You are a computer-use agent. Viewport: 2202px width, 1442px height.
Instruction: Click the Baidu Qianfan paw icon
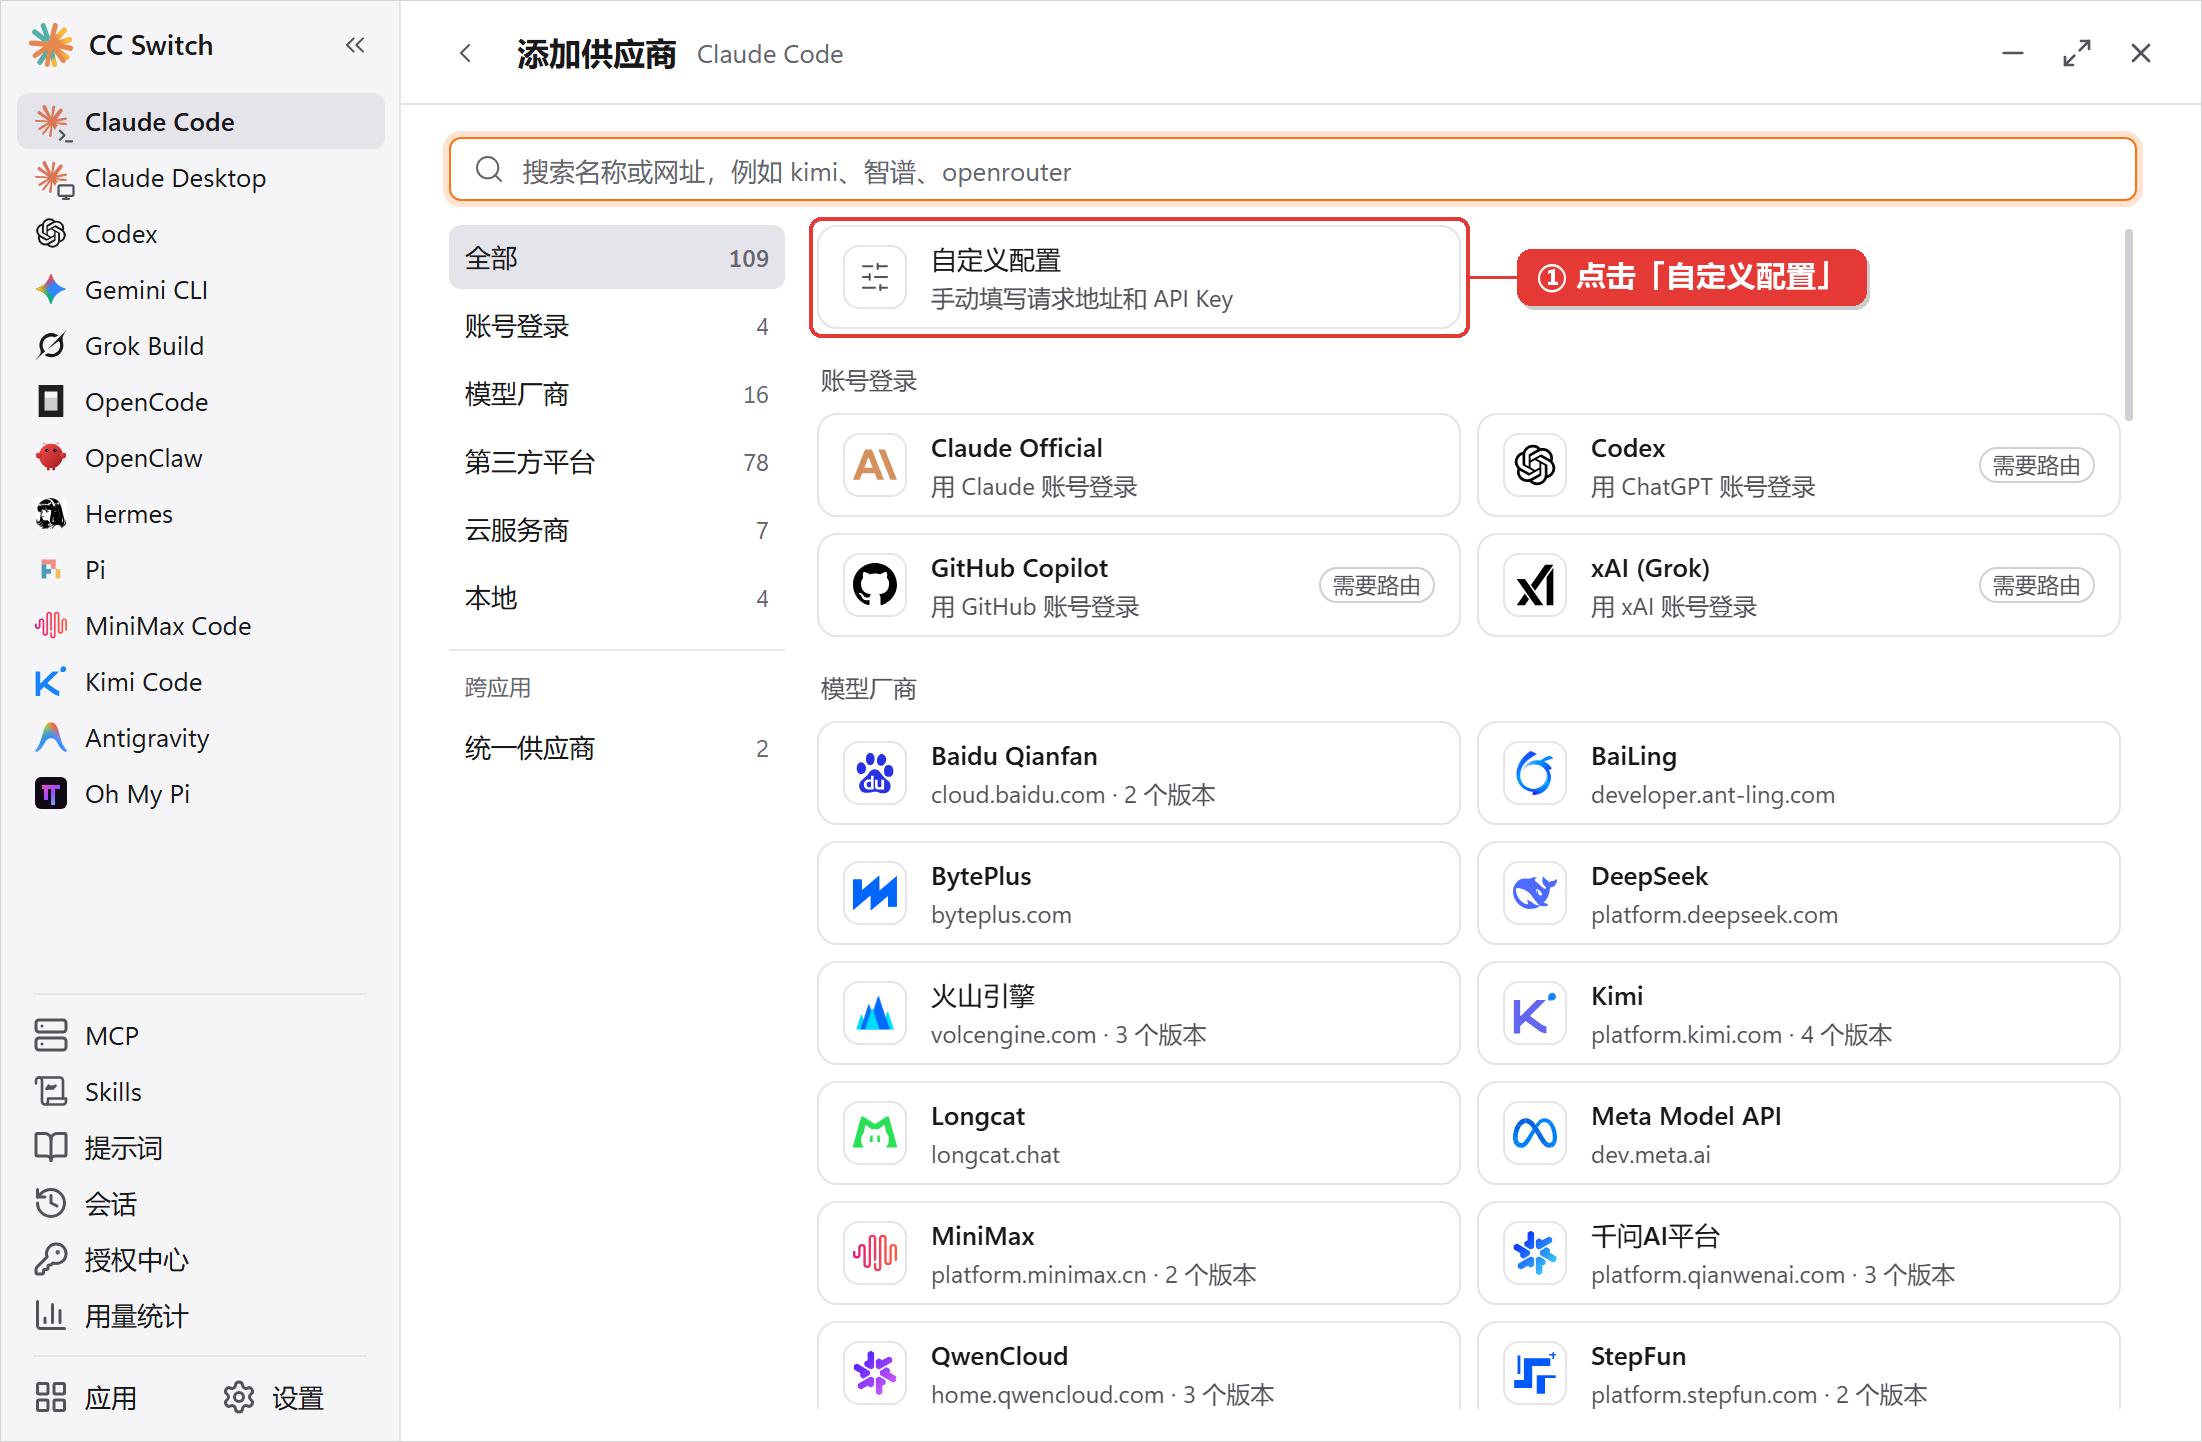click(x=875, y=774)
